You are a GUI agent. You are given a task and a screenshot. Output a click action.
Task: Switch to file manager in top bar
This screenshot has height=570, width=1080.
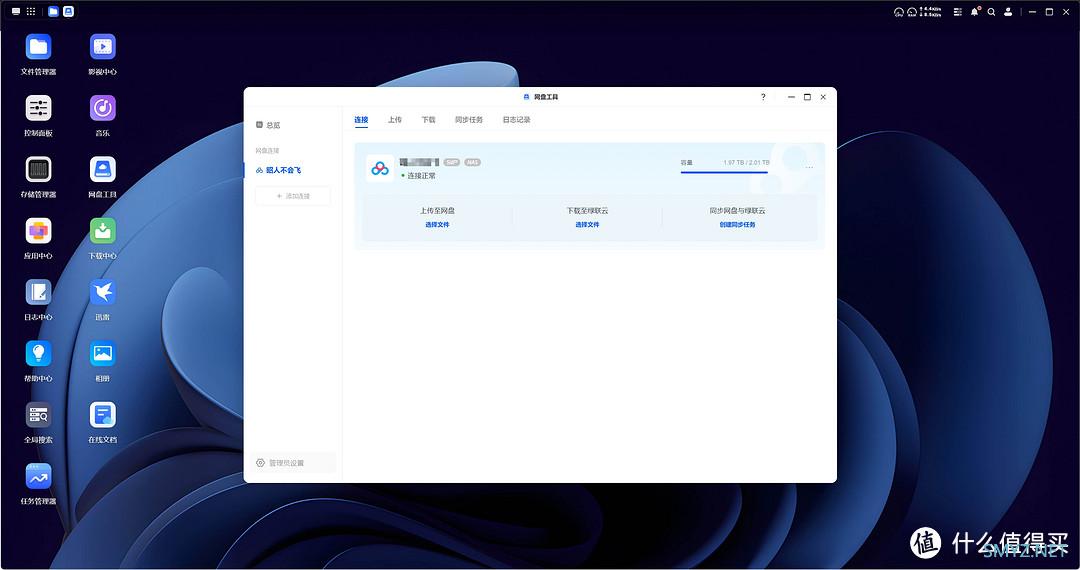coord(54,12)
